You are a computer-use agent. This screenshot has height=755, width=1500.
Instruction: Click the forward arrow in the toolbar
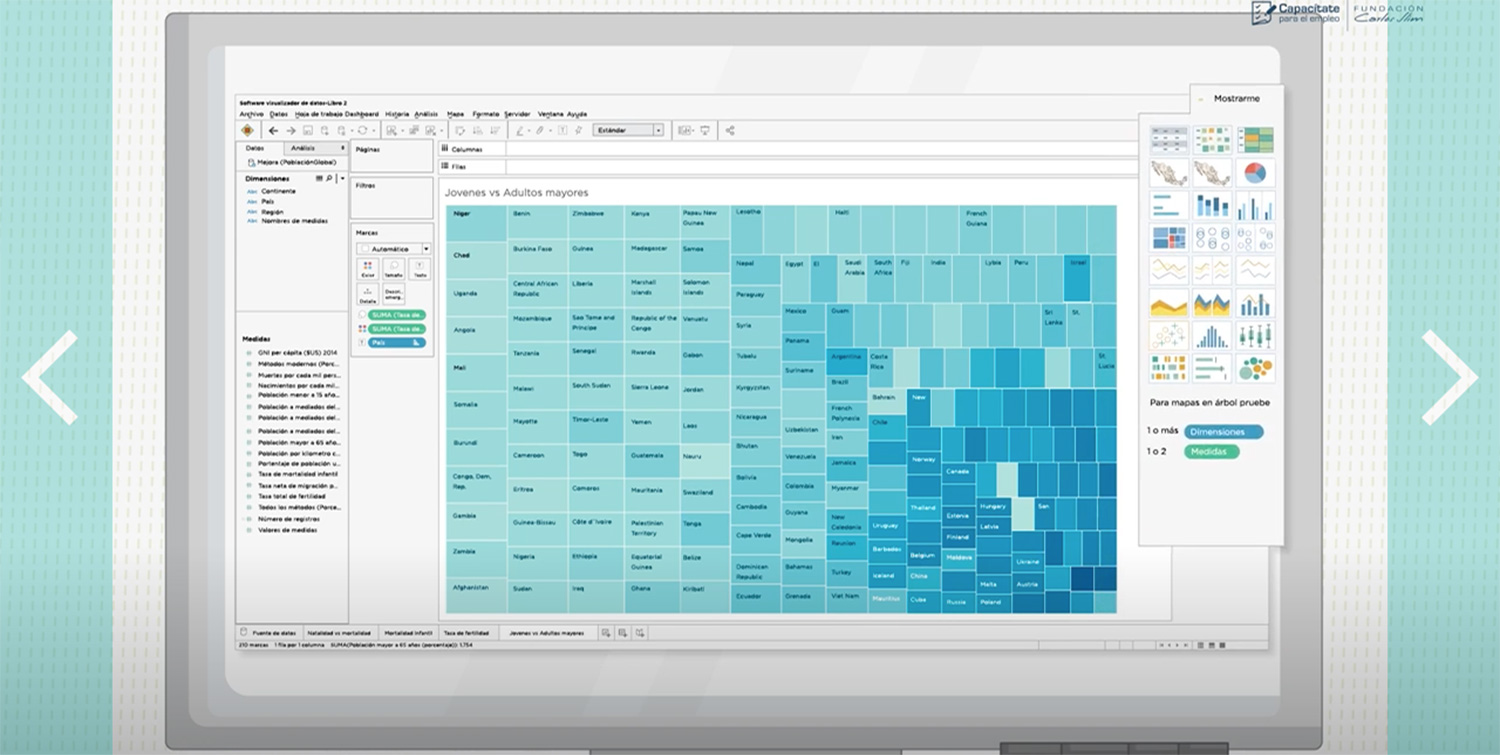point(291,131)
